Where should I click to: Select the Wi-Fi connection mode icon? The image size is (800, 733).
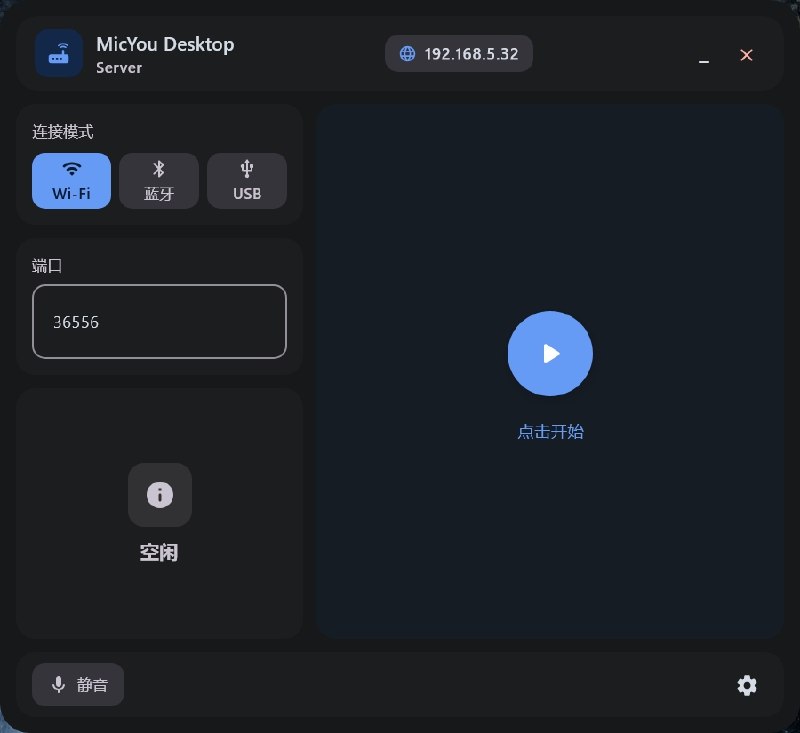tap(71, 170)
